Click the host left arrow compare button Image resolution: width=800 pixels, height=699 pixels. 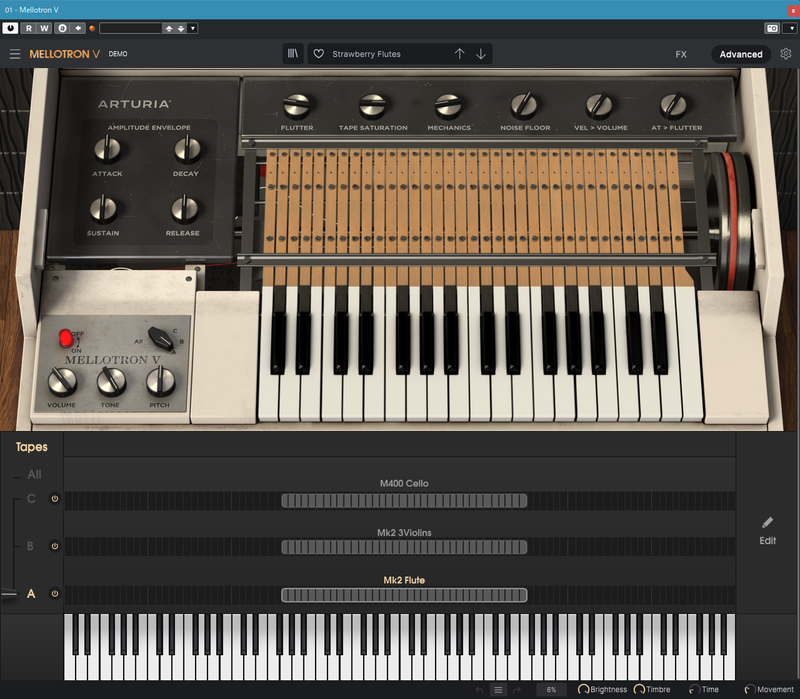[78, 28]
